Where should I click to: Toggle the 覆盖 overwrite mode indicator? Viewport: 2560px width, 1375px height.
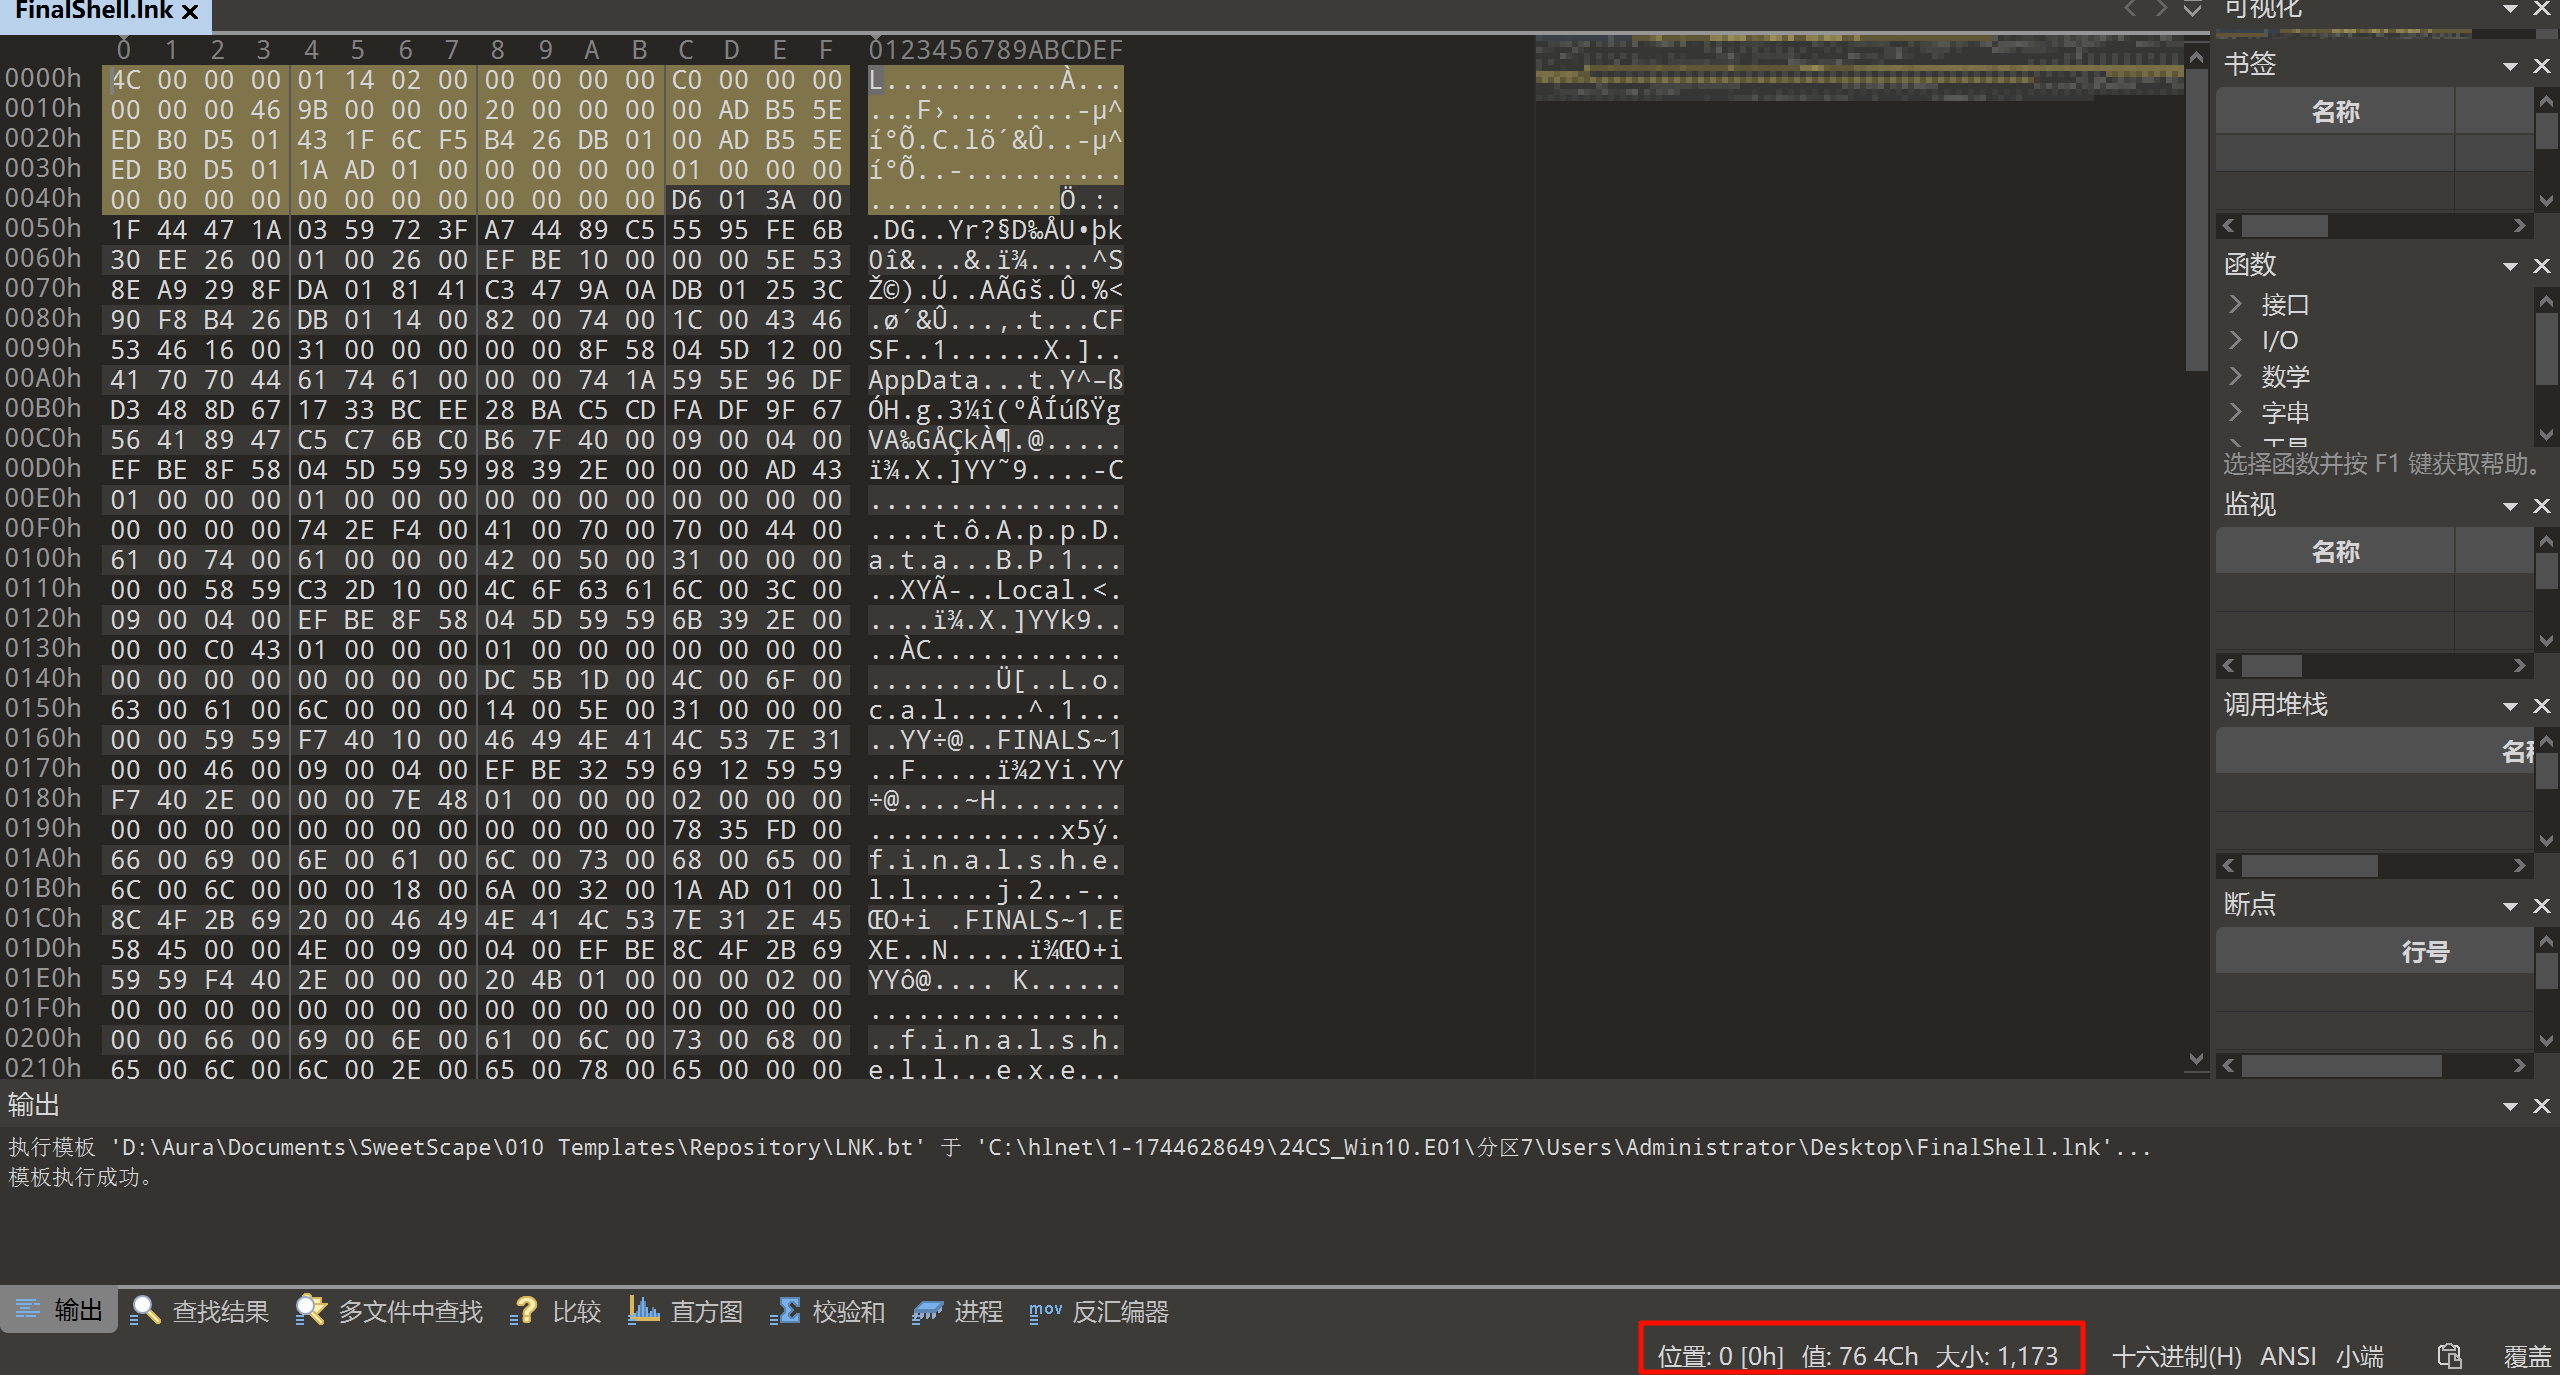[2528, 1356]
